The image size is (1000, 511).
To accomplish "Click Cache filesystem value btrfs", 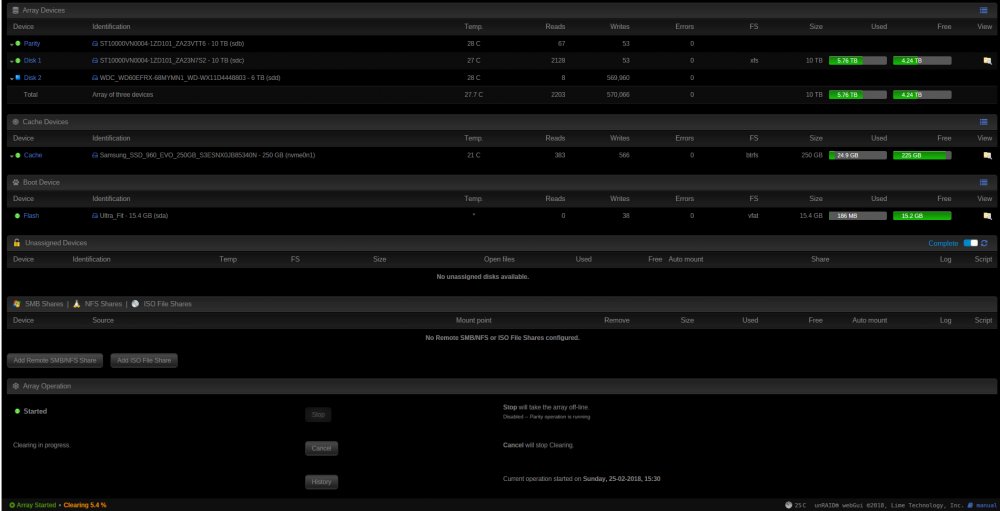I will click(754, 155).
